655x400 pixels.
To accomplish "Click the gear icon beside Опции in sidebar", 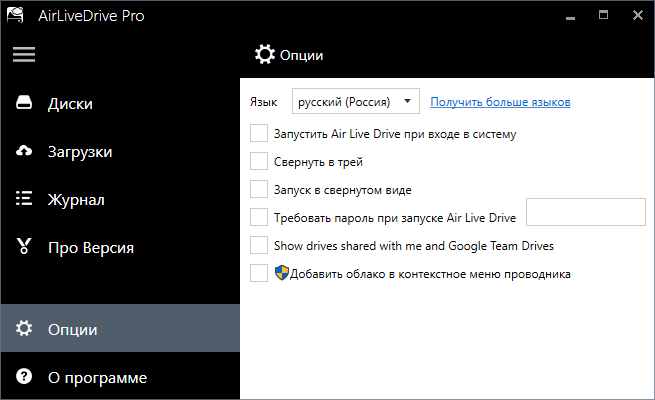I will [x=25, y=329].
